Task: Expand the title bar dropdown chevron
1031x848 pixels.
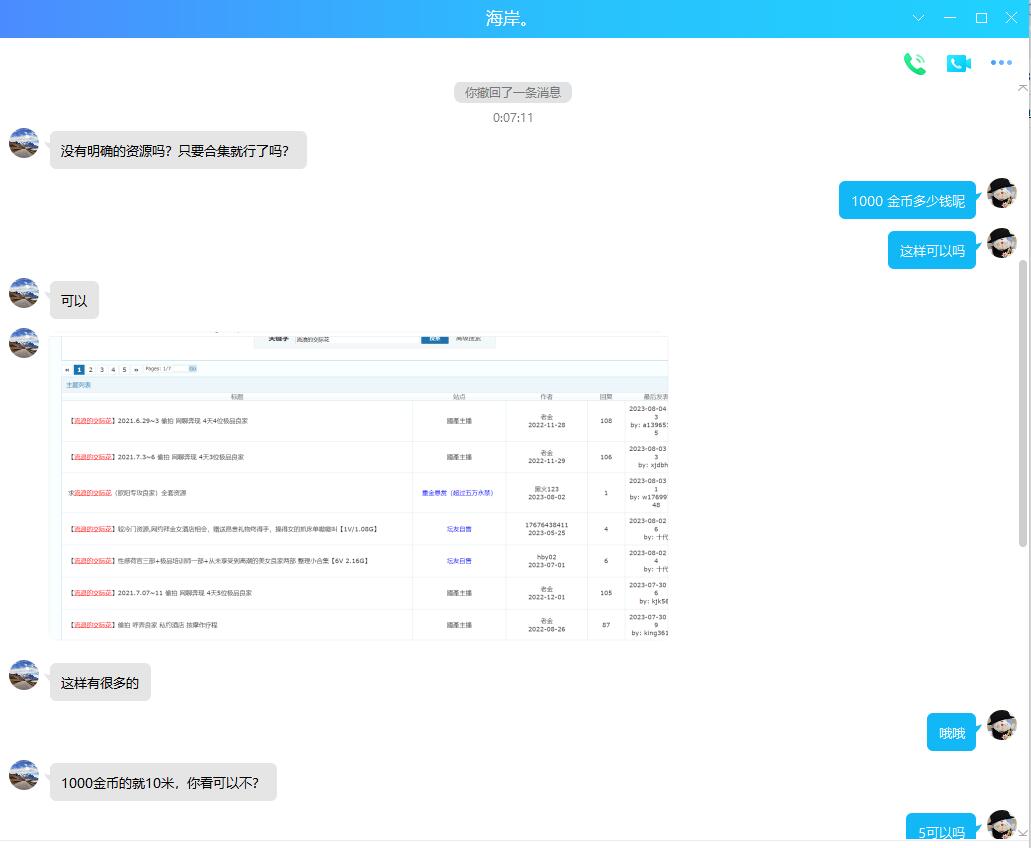Action: click(919, 18)
